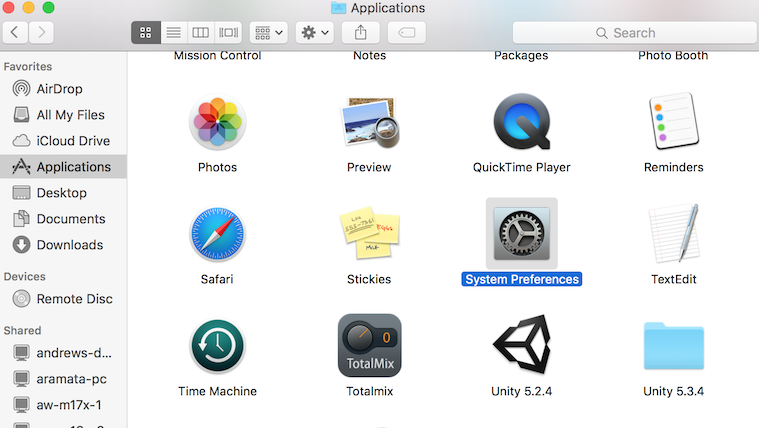Click the Stickies name label

click(x=369, y=279)
